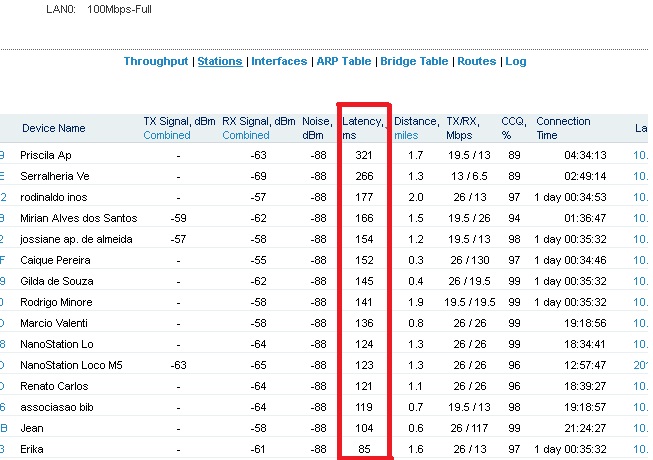View the Bridge Table tab
This screenshot has height=460, width=653.
414,61
